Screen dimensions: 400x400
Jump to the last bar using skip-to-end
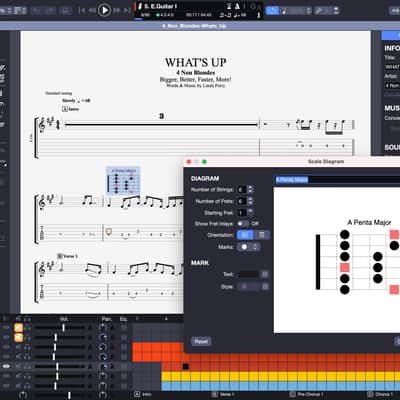click(127, 10)
